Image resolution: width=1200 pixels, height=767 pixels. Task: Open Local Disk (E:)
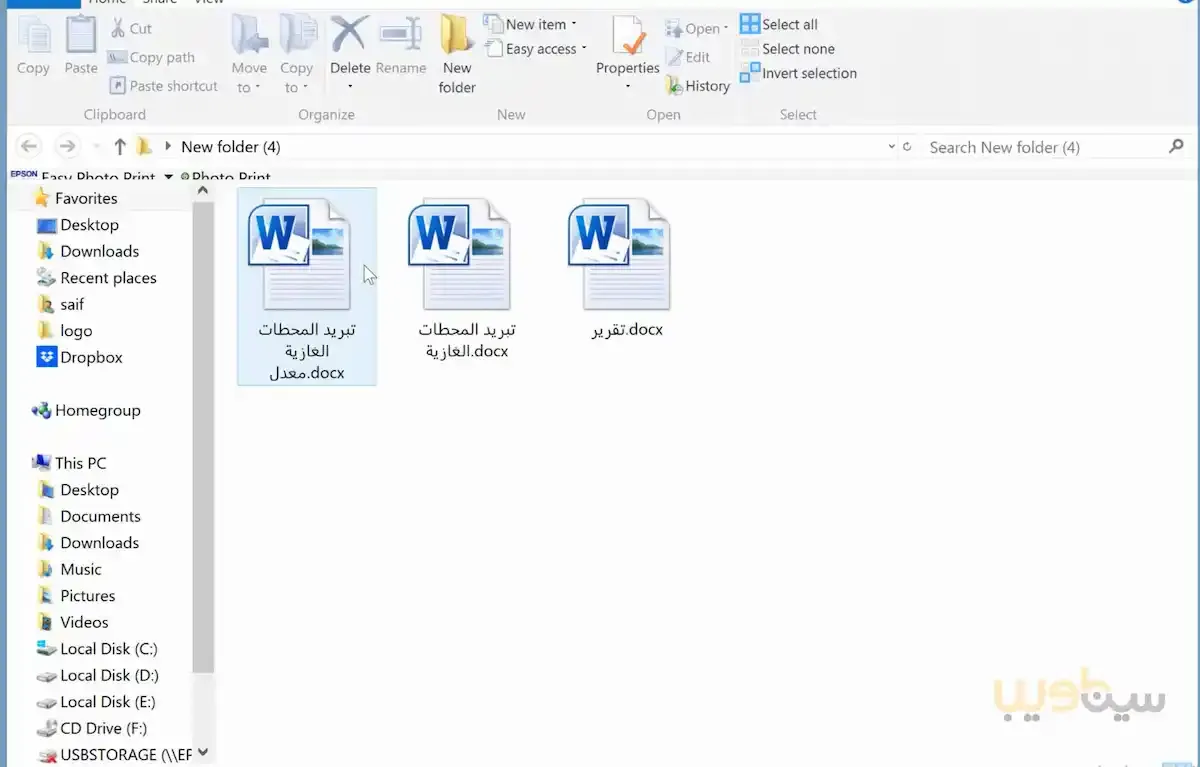(97, 702)
